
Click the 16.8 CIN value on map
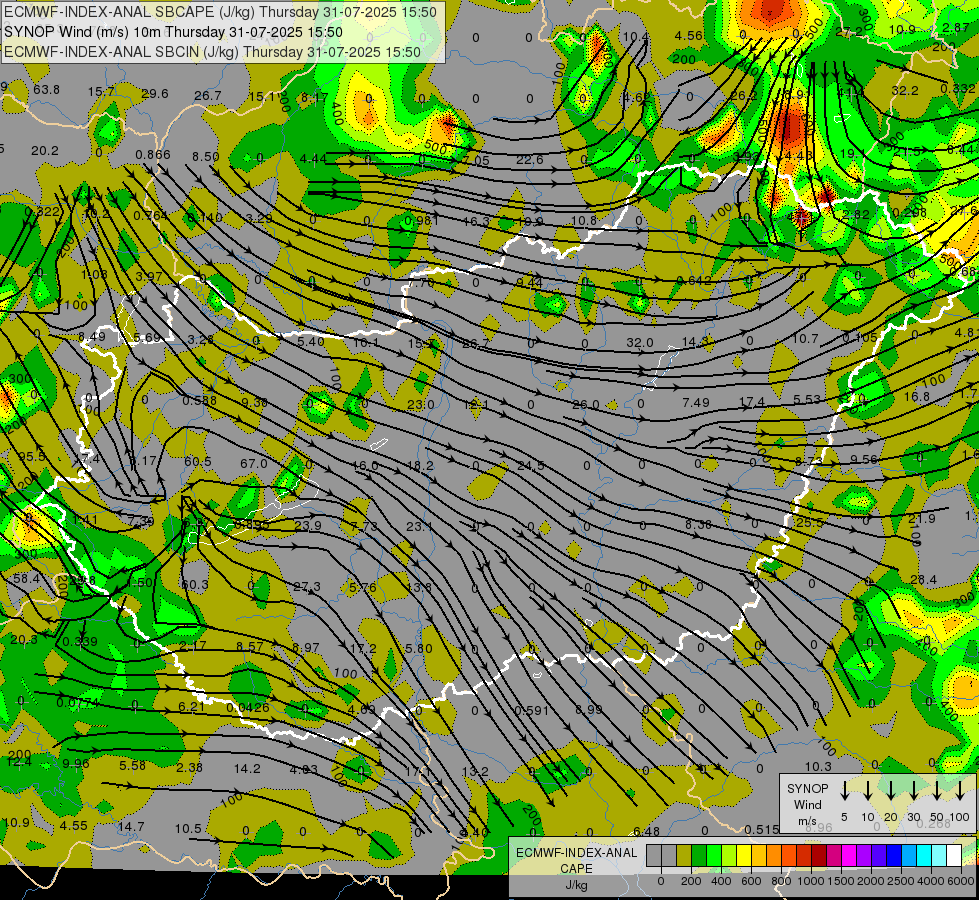point(917,397)
